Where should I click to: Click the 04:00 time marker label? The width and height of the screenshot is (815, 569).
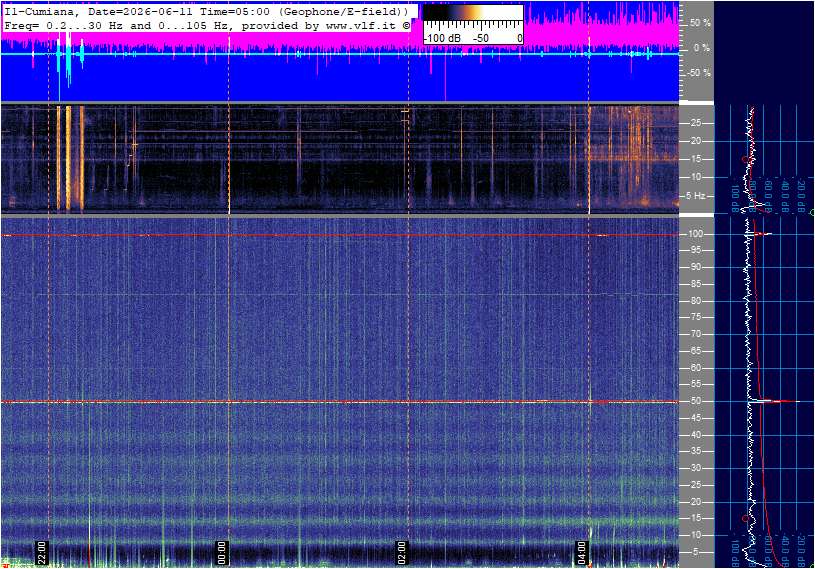[x=582, y=553]
